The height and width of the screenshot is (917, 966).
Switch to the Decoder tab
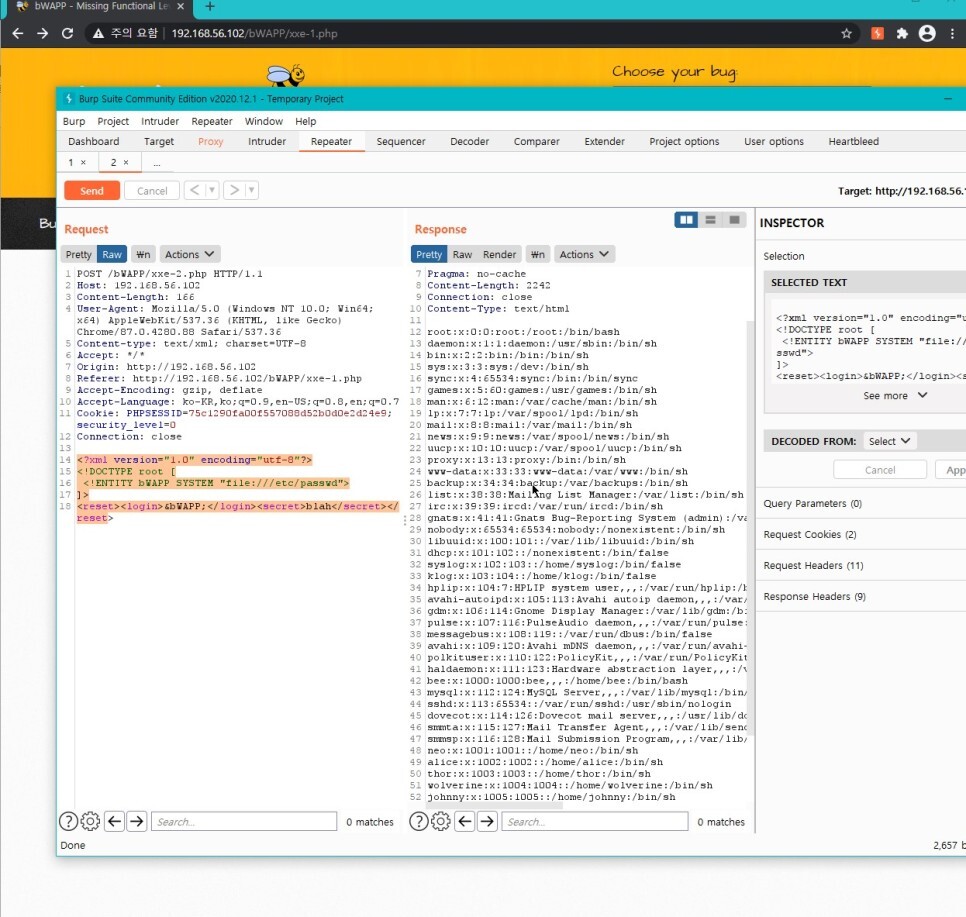pos(469,141)
